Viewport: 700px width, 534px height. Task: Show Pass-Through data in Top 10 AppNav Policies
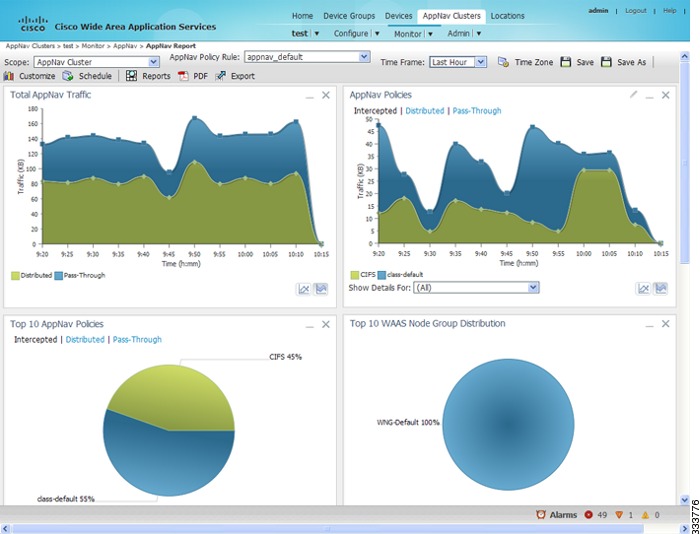click(x=137, y=340)
